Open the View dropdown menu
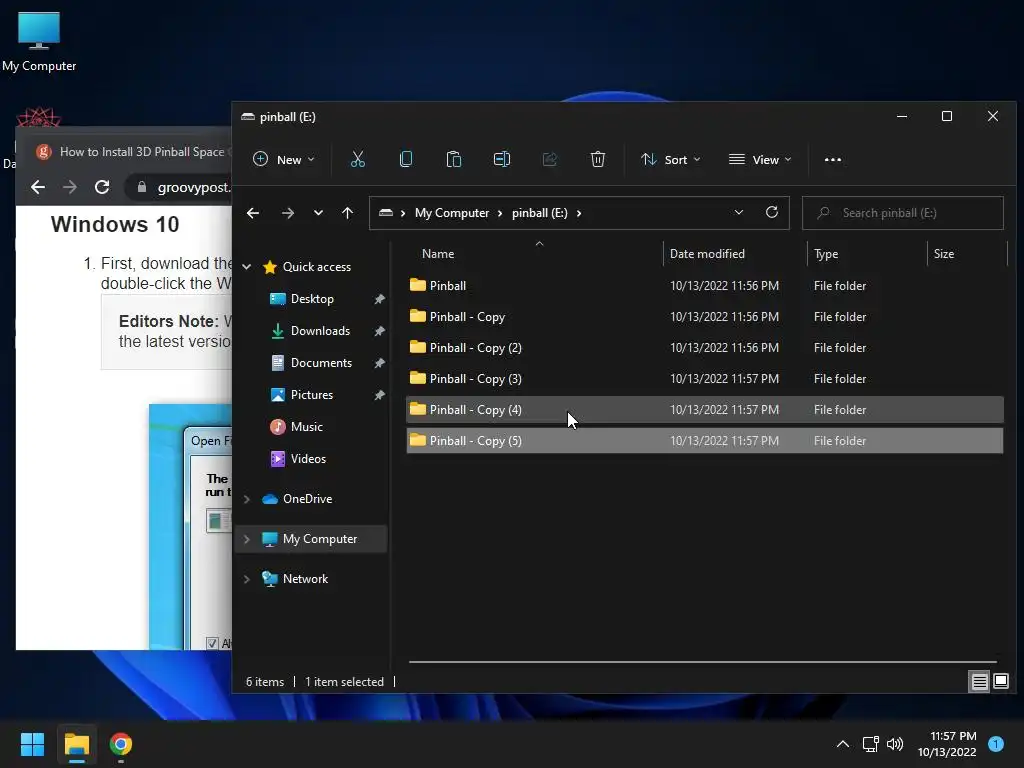Viewport: 1024px width, 768px height. coord(760,159)
